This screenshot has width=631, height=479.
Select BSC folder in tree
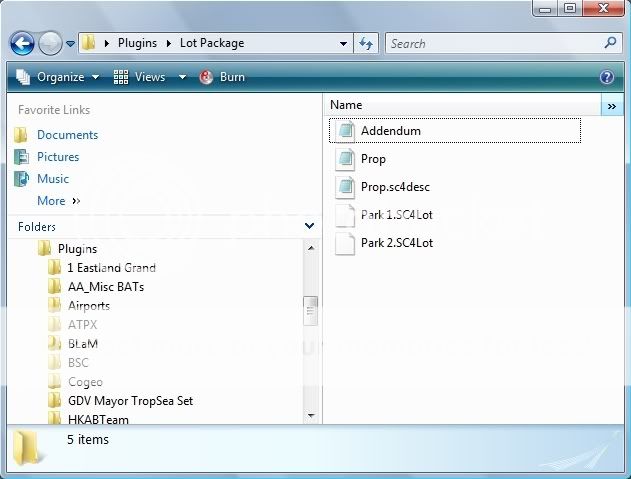[78, 363]
